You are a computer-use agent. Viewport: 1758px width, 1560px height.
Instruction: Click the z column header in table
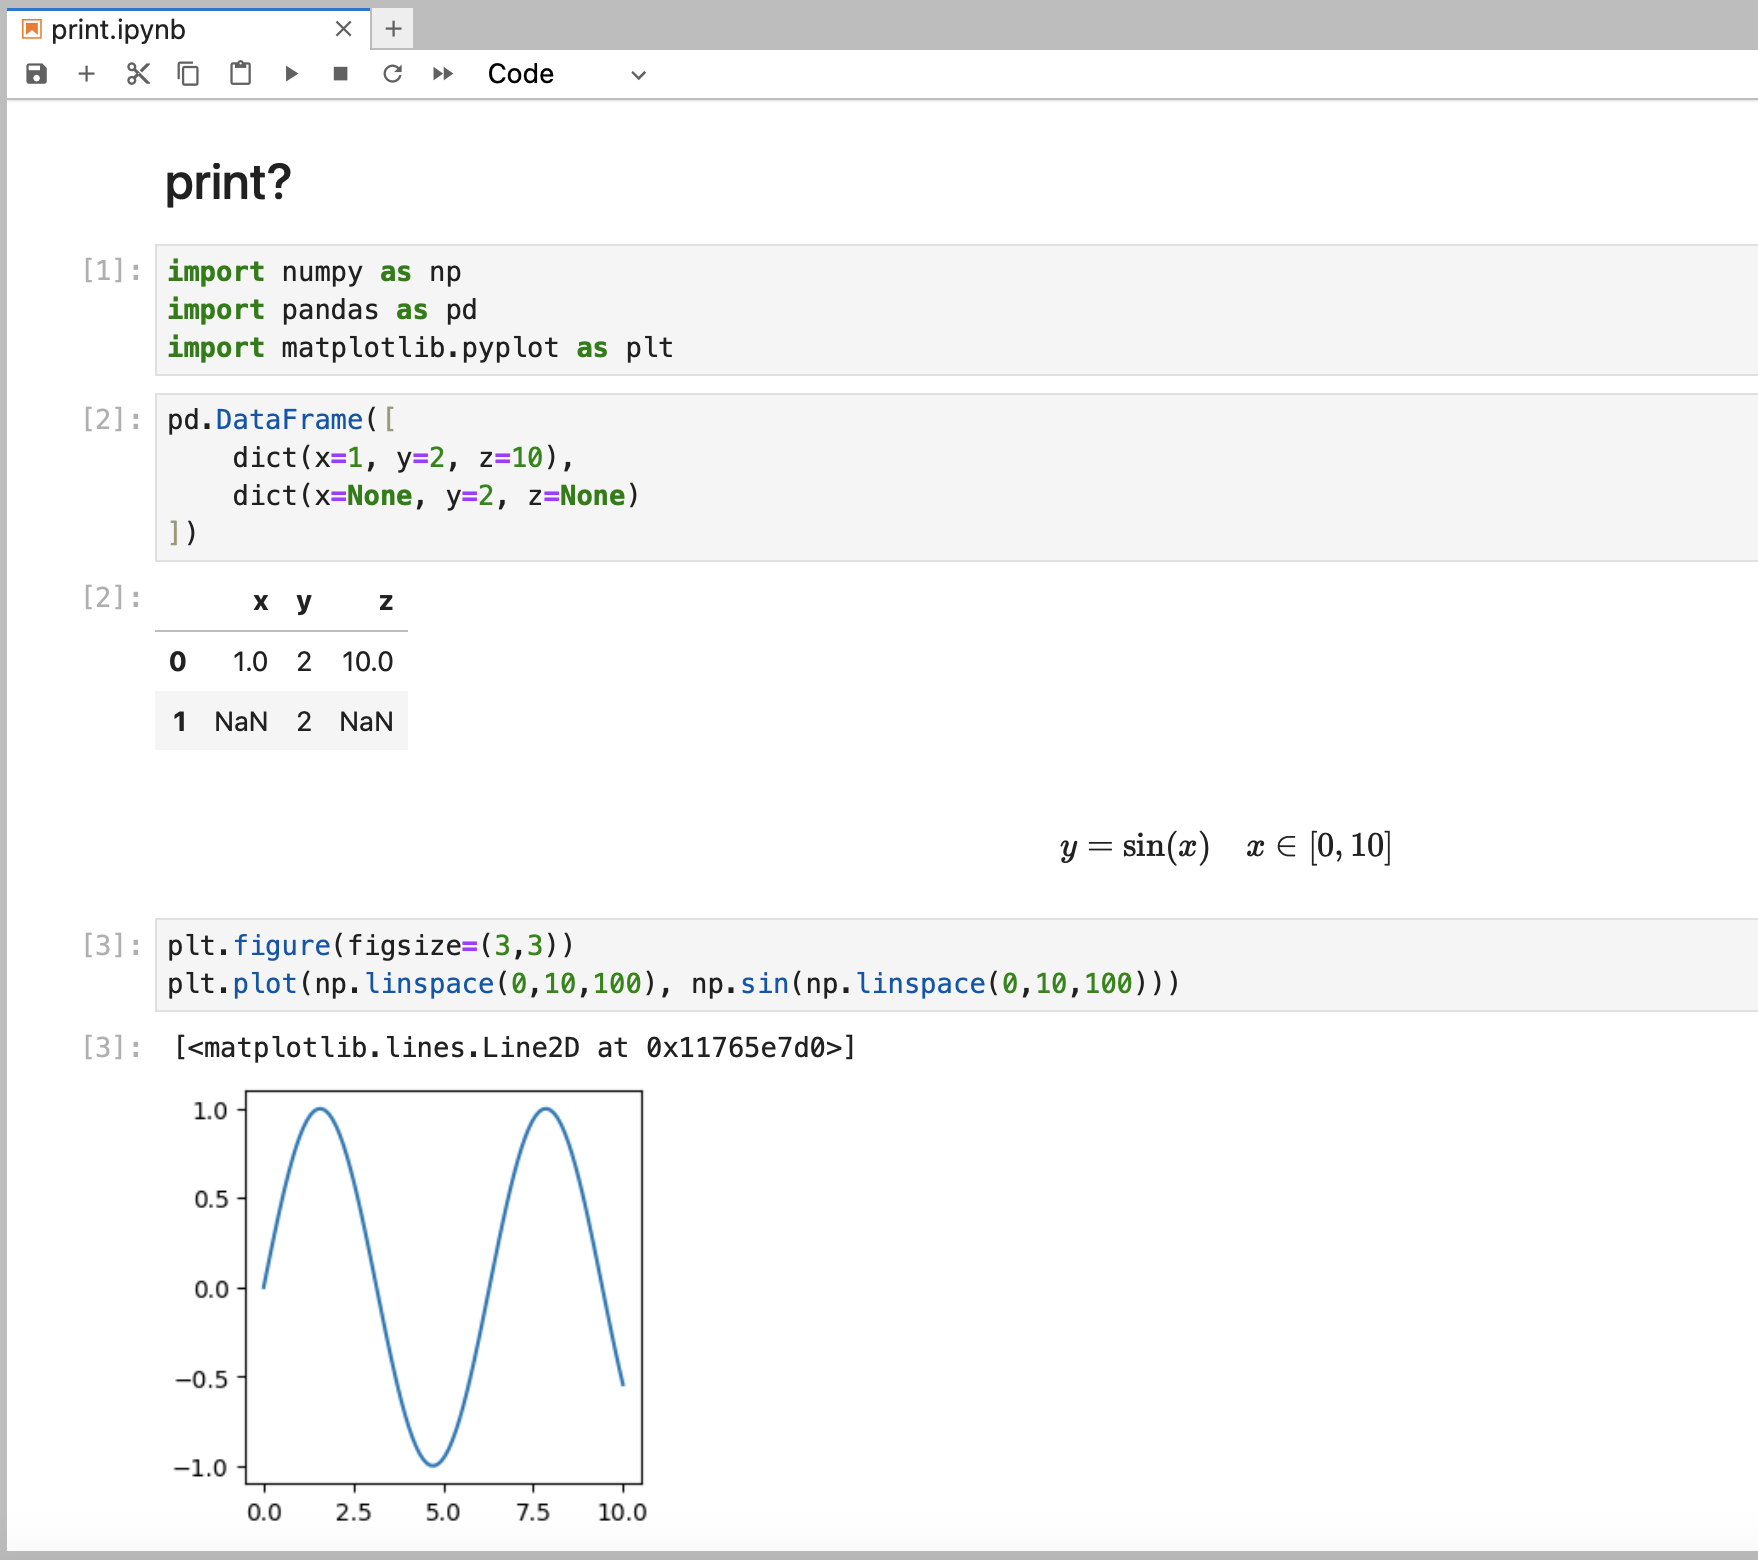click(x=385, y=601)
